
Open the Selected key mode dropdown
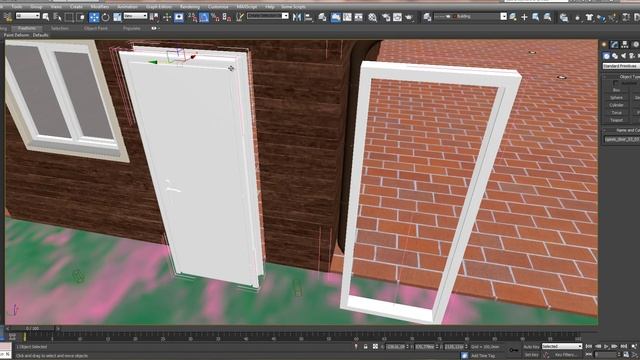562,347
